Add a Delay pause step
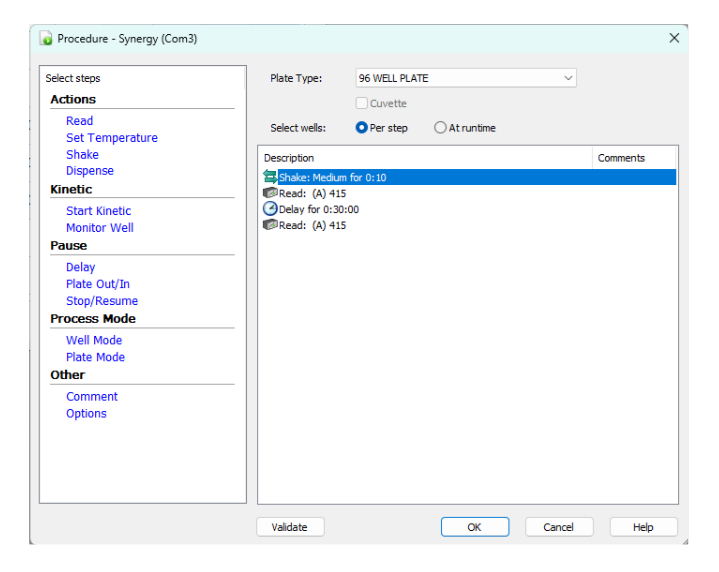 (81, 267)
